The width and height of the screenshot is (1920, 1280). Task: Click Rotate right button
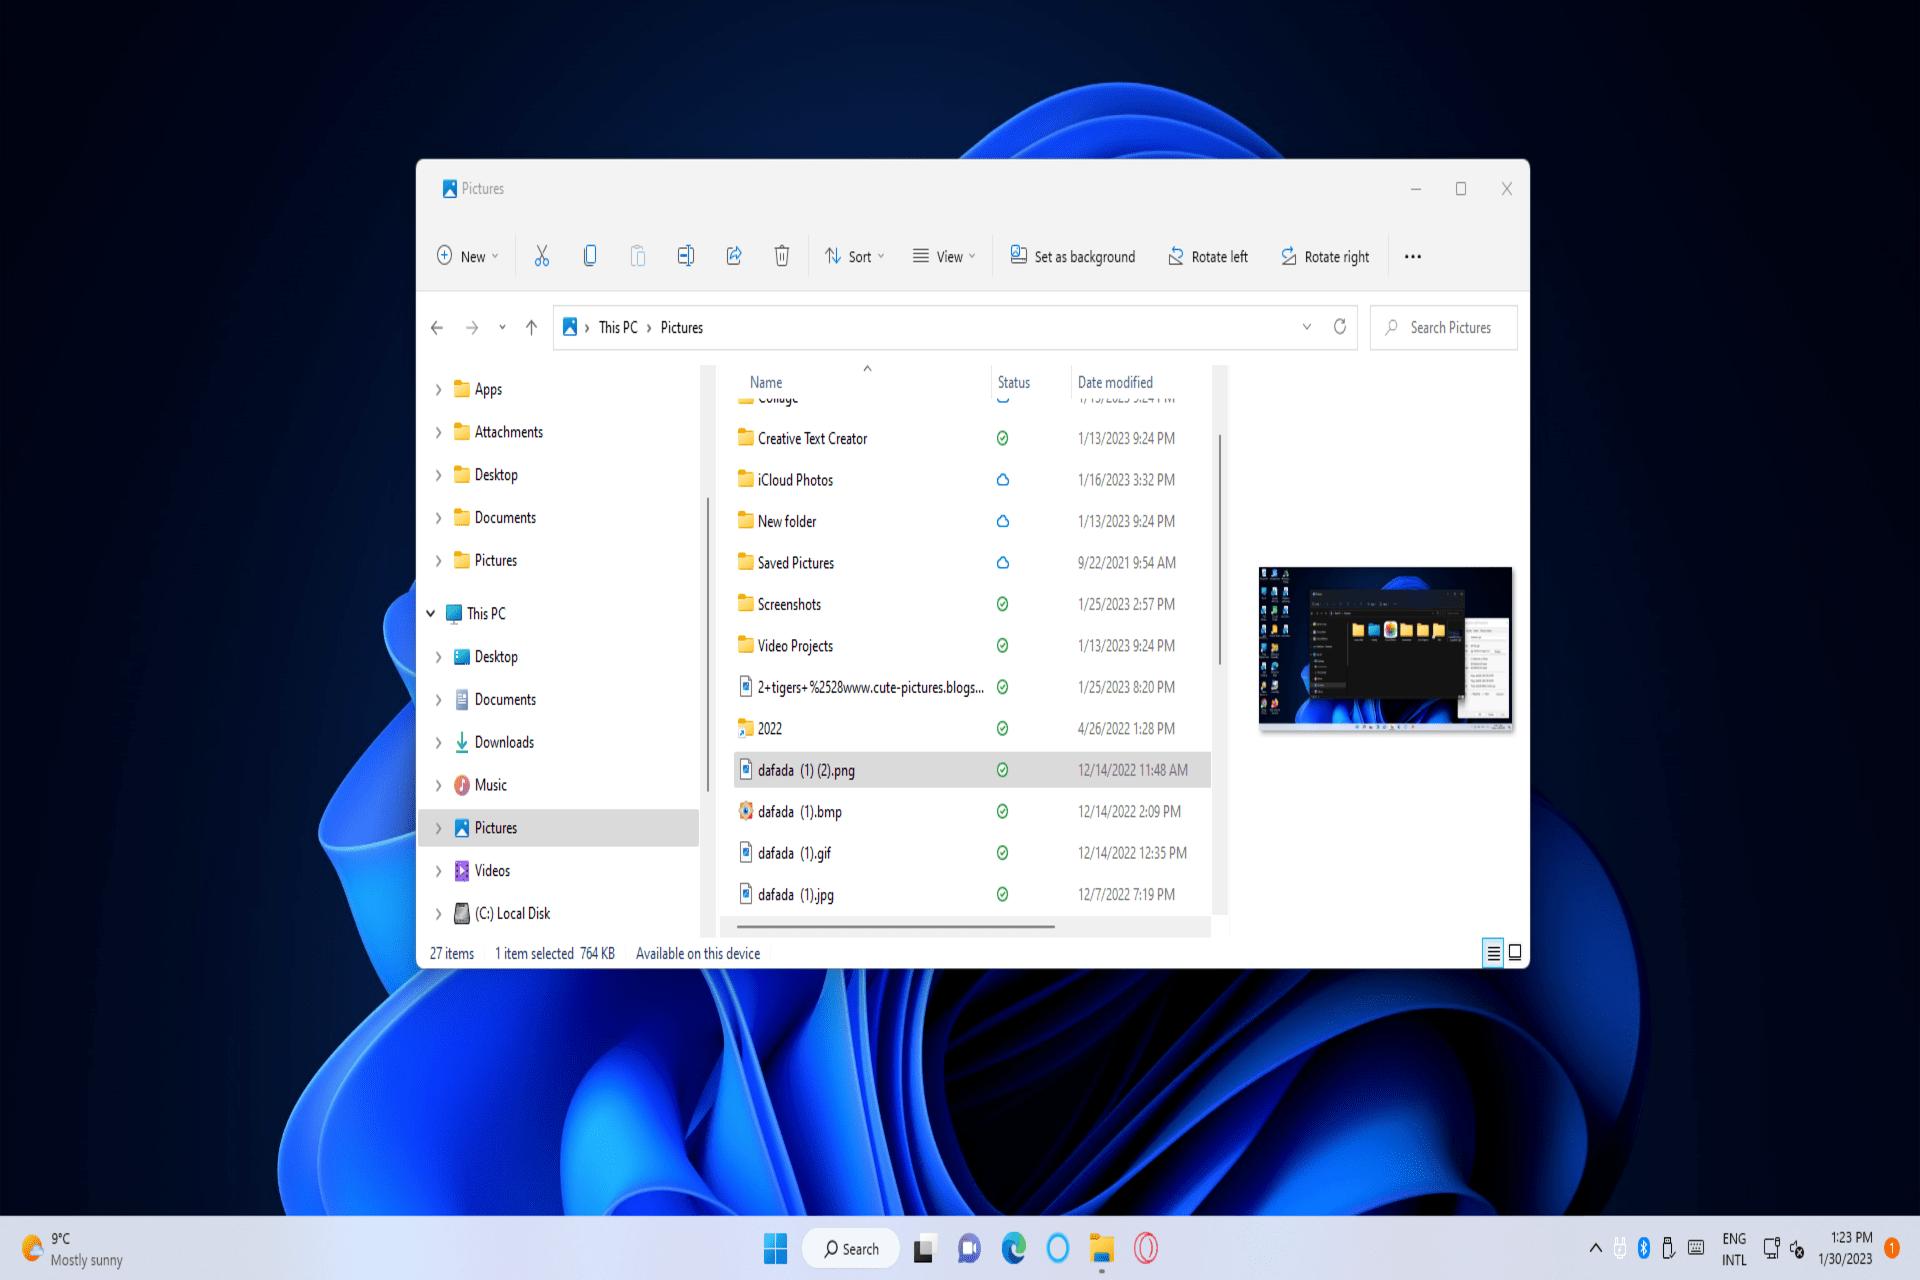pos(1324,256)
